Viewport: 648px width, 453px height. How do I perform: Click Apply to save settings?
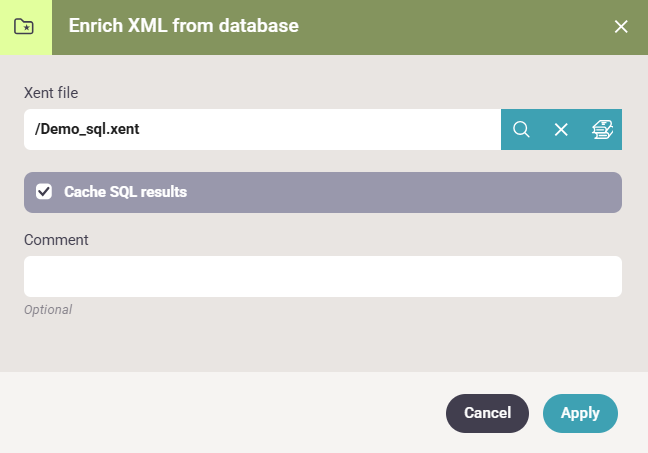(580, 413)
